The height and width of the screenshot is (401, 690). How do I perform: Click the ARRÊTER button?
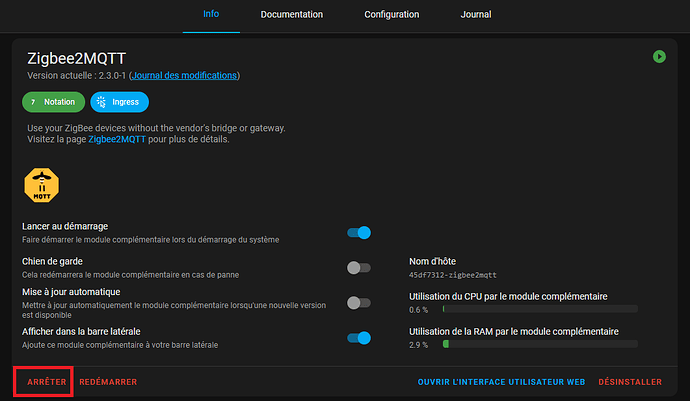[47, 382]
